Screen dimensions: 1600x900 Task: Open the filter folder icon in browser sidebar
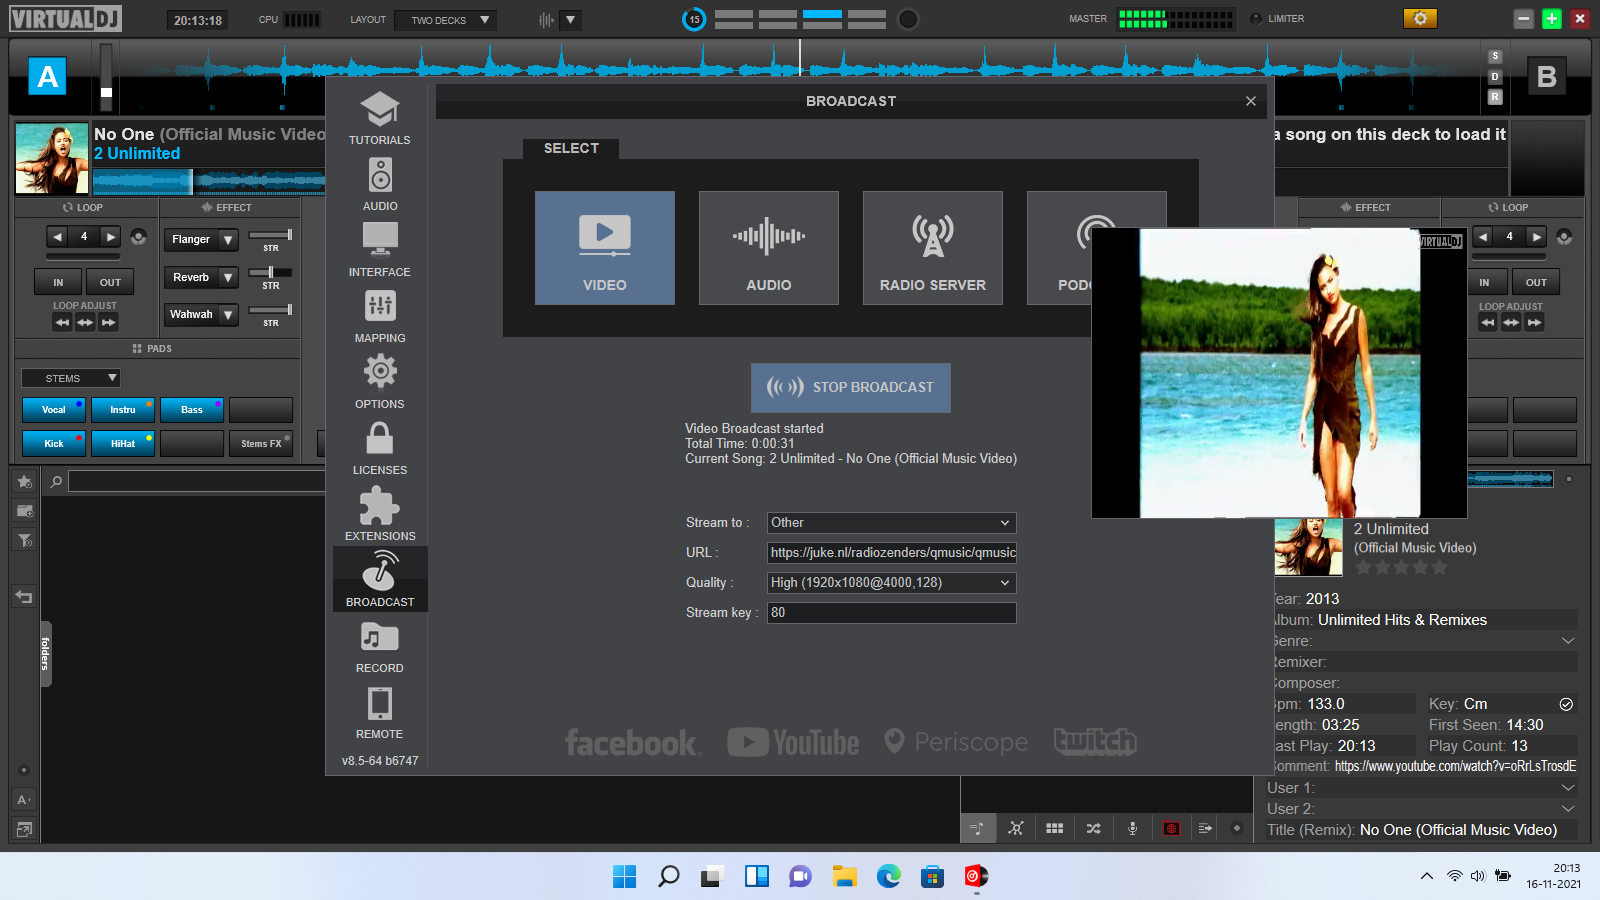[x=25, y=541]
